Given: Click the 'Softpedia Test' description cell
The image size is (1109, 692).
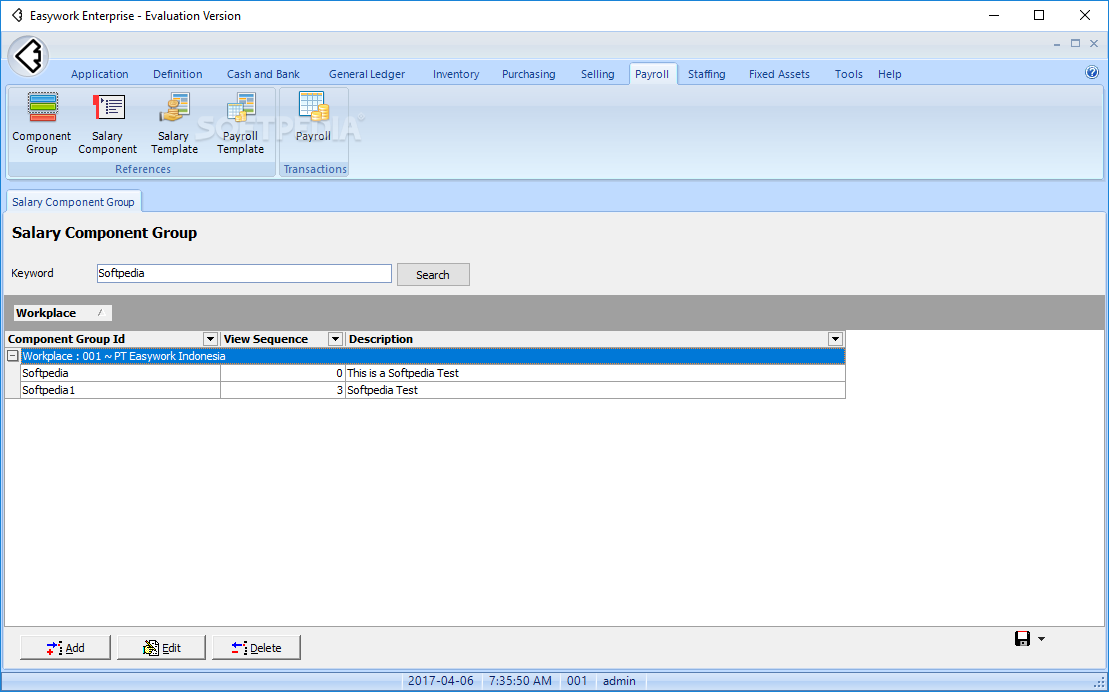Looking at the screenshot, I should coord(596,390).
